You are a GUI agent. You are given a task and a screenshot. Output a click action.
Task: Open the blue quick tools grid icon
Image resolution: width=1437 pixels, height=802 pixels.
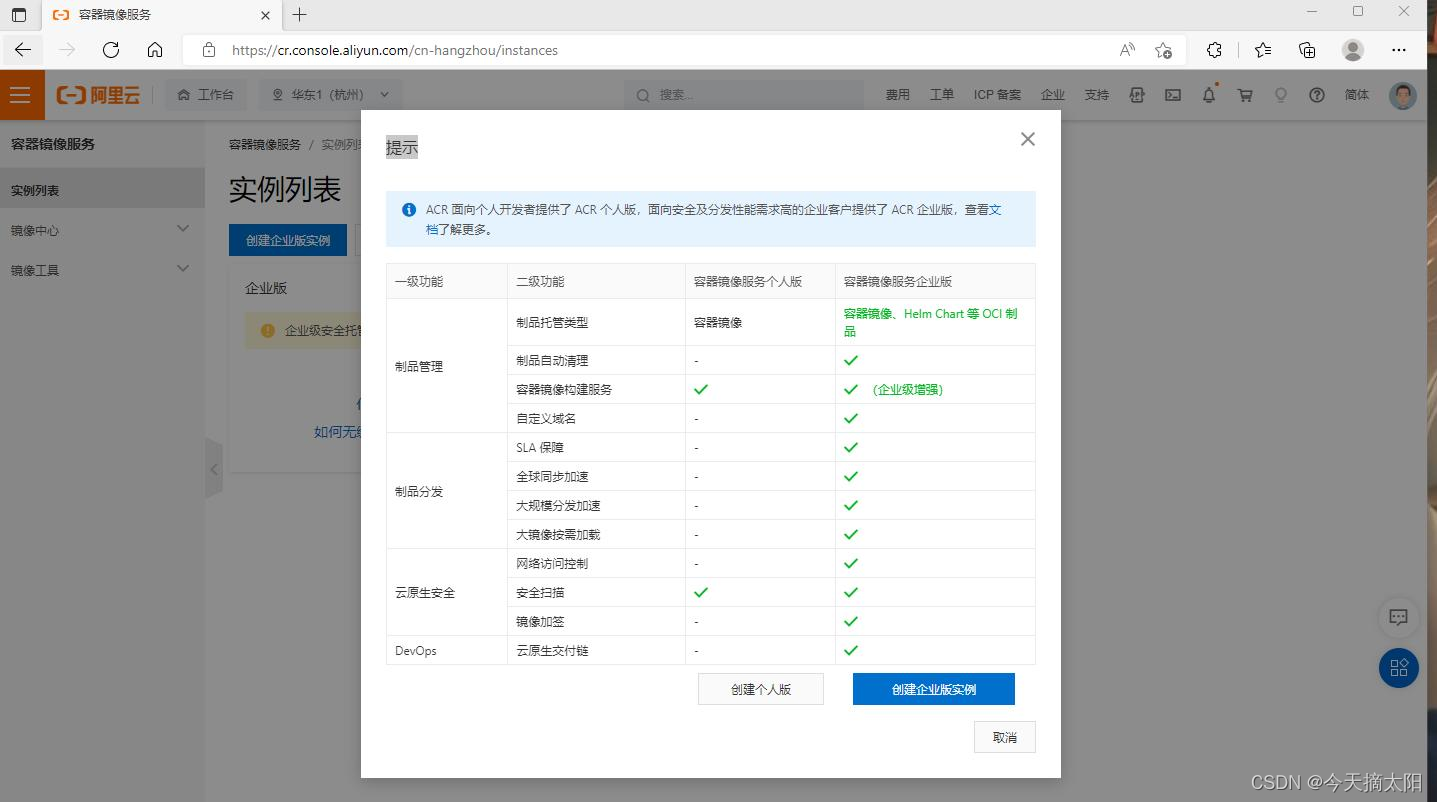pos(1398,668)
